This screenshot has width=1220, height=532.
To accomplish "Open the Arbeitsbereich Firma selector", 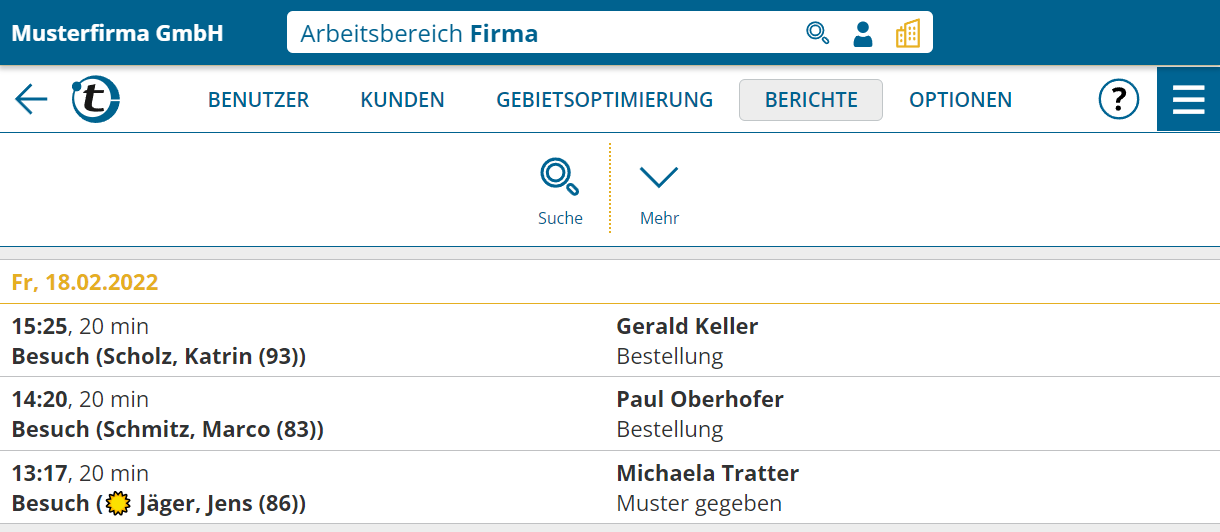I will pos(610,33).
